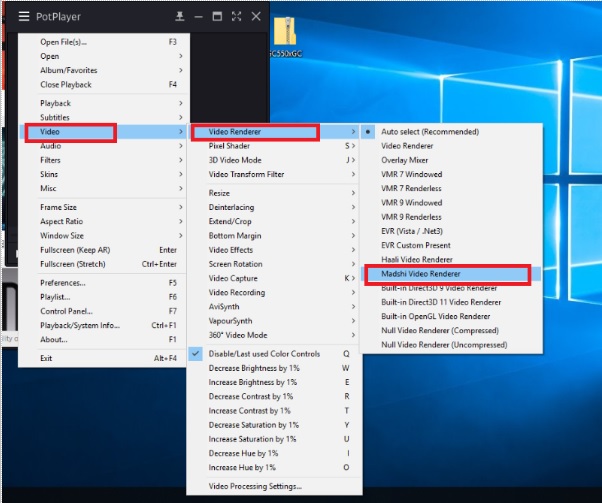This screenshot has width=602, height=503.
Task: Open the Video Effects submenu
Action: (x=275, y=250)
